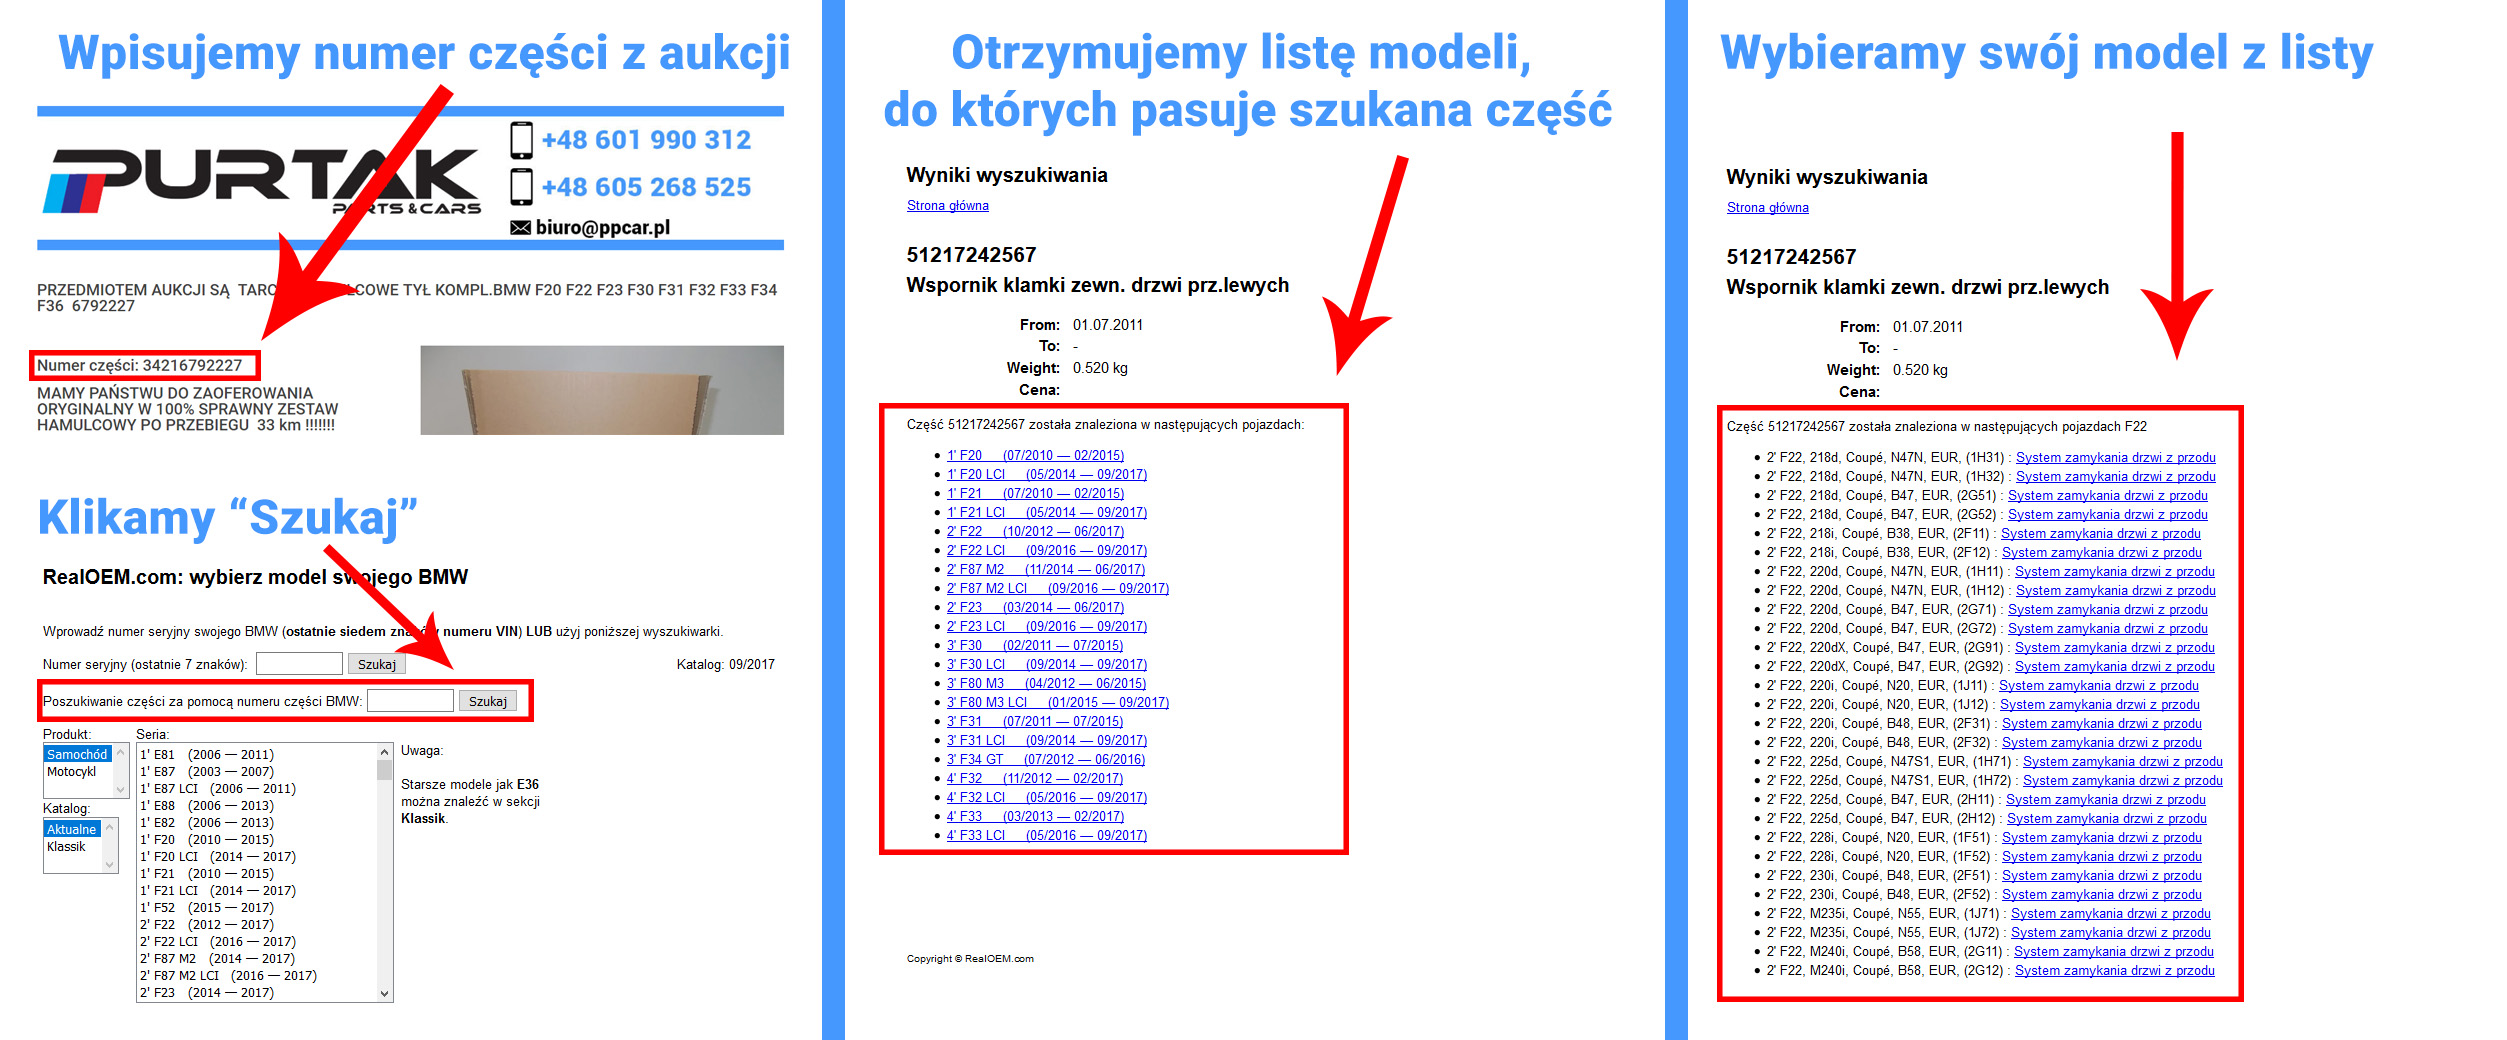Open System zamykania link for 230i B48 (2F52)
The image size is (2507, 1040).
pos(2102,894)
